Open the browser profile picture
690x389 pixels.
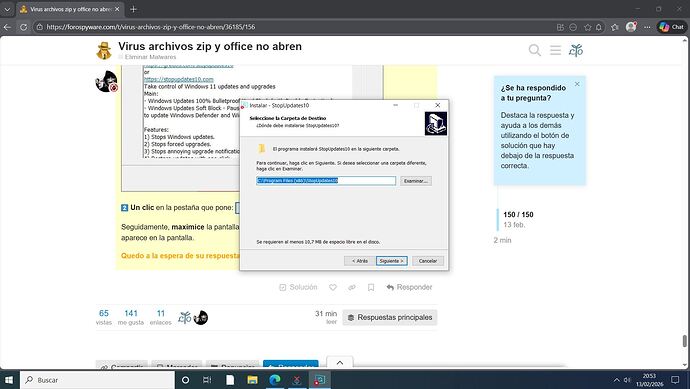point(631,27)
